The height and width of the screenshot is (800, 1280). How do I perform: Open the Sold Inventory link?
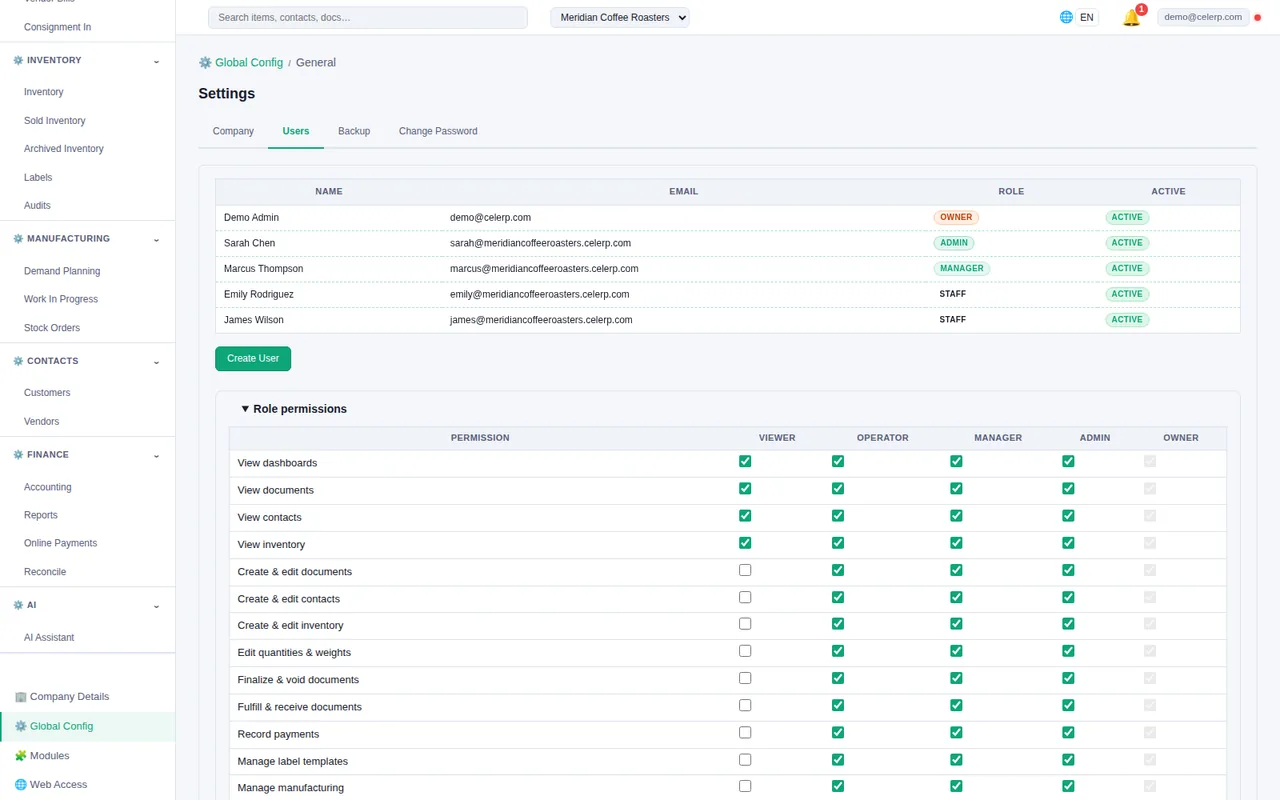pyautogui.click(x=55, y=121)
